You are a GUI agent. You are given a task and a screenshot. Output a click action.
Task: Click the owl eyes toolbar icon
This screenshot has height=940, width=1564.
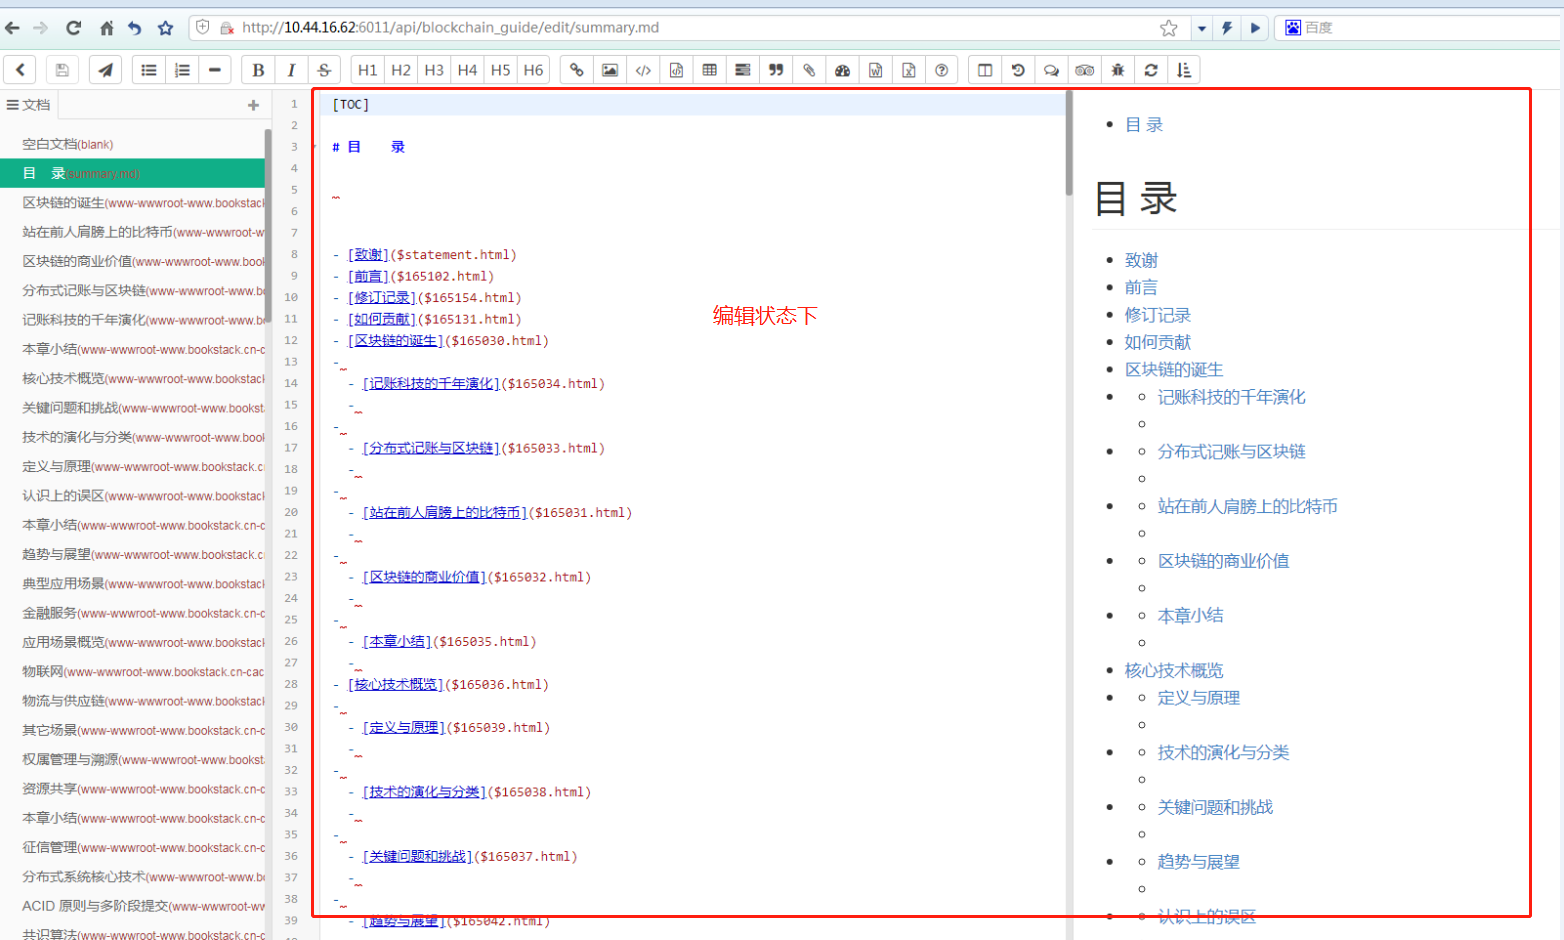[1085, 70]
